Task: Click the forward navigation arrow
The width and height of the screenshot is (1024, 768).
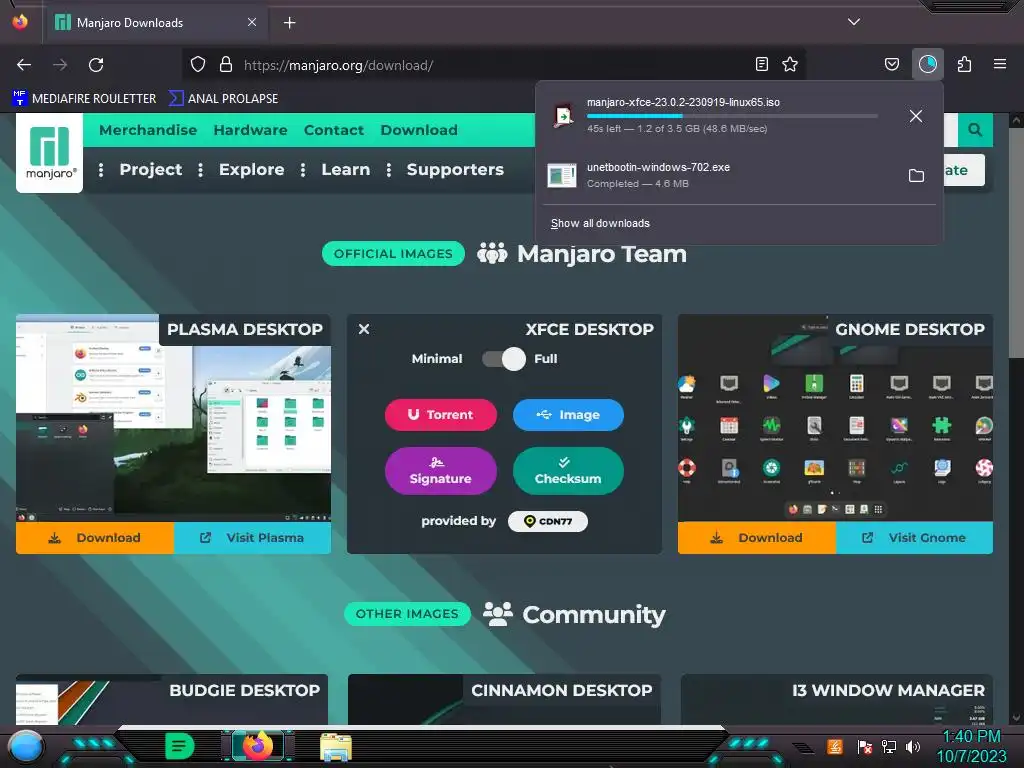Action: [60, 65]
